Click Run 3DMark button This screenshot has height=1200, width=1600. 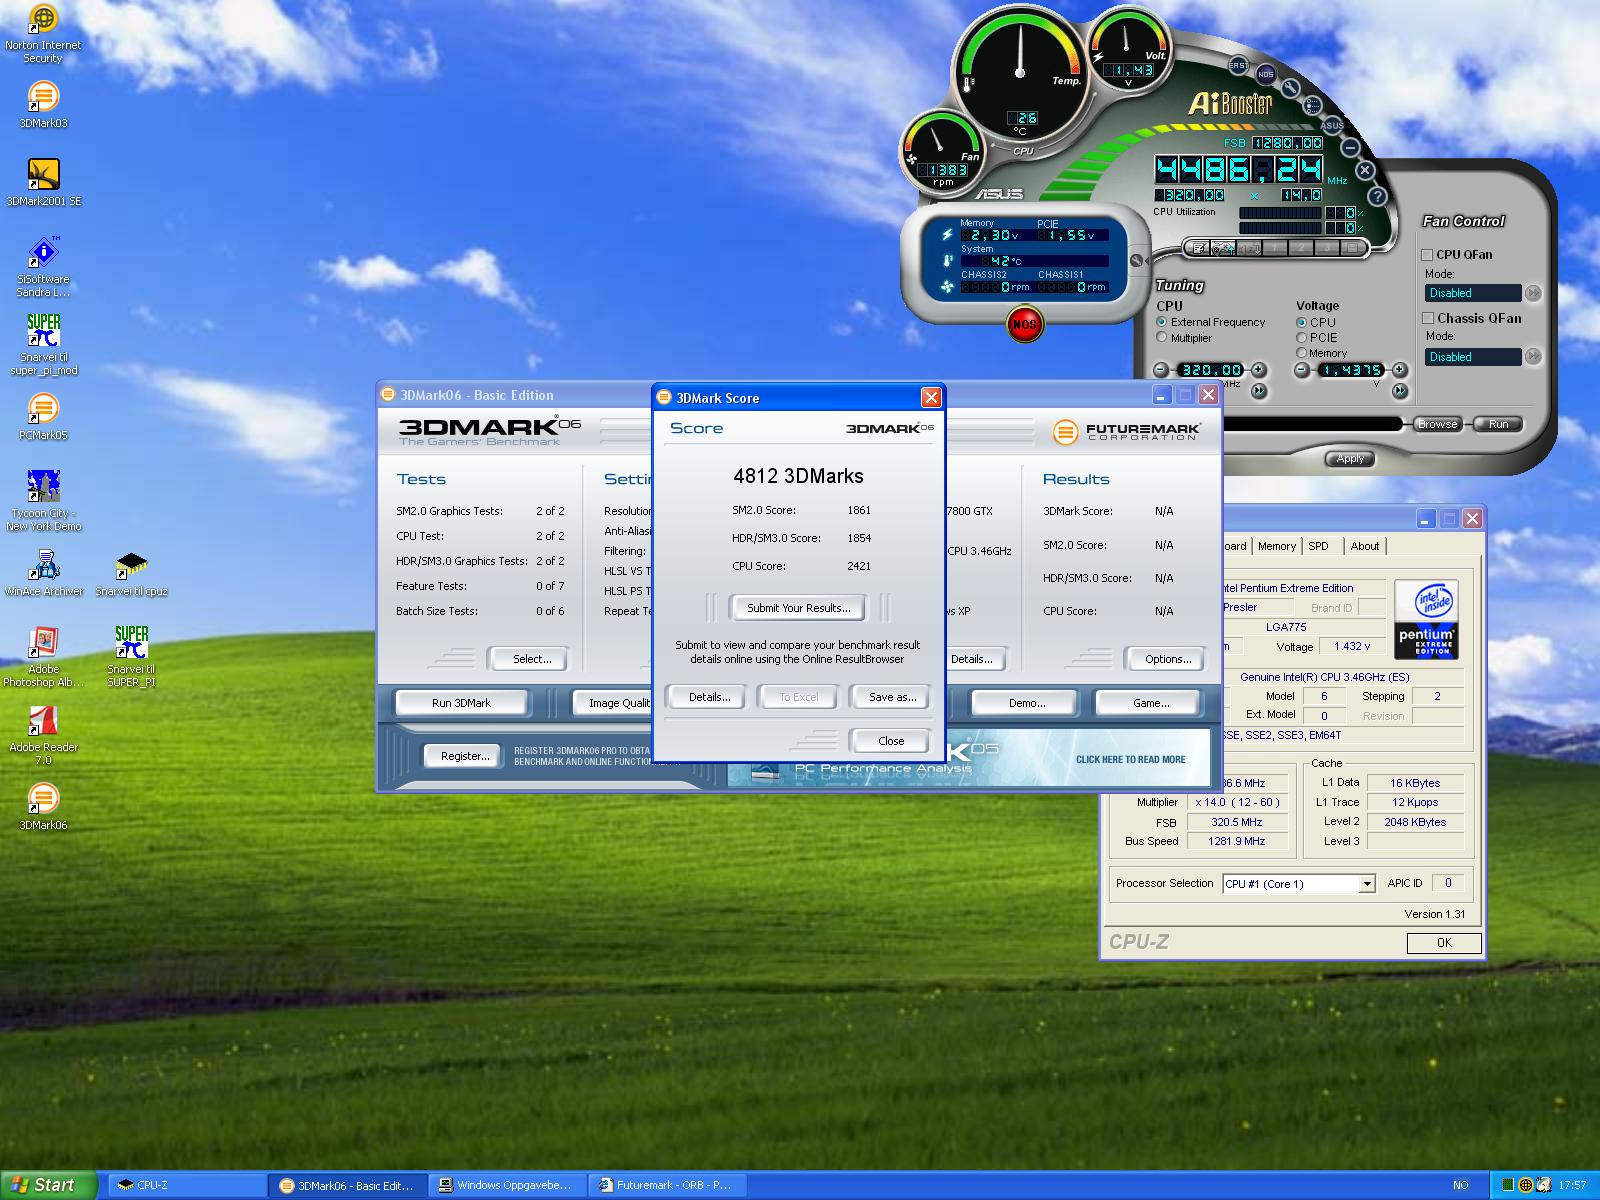pyautogui.click(x=461, y=703)
